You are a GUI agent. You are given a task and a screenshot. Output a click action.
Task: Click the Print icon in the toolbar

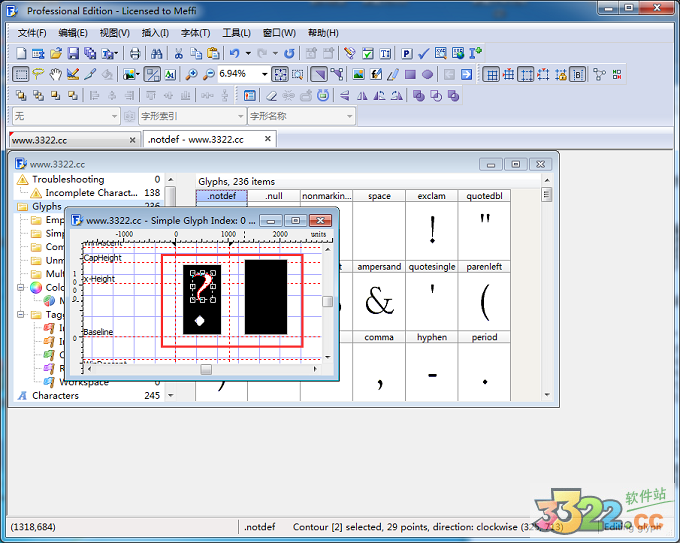point(135,53)
